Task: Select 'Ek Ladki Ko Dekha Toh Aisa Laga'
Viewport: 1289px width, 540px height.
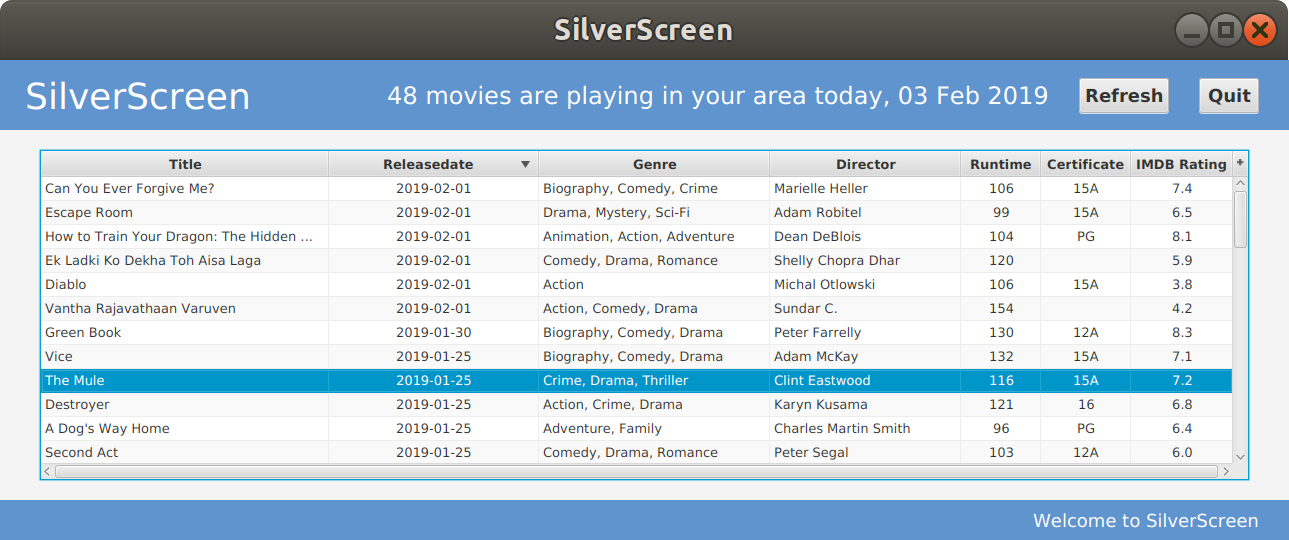Action: (153, 260)
